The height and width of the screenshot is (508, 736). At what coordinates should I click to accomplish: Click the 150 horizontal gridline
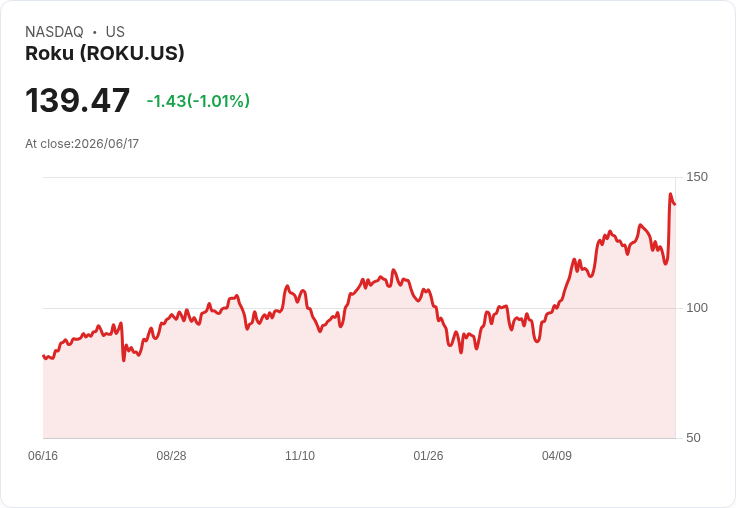tap(359, 177)
